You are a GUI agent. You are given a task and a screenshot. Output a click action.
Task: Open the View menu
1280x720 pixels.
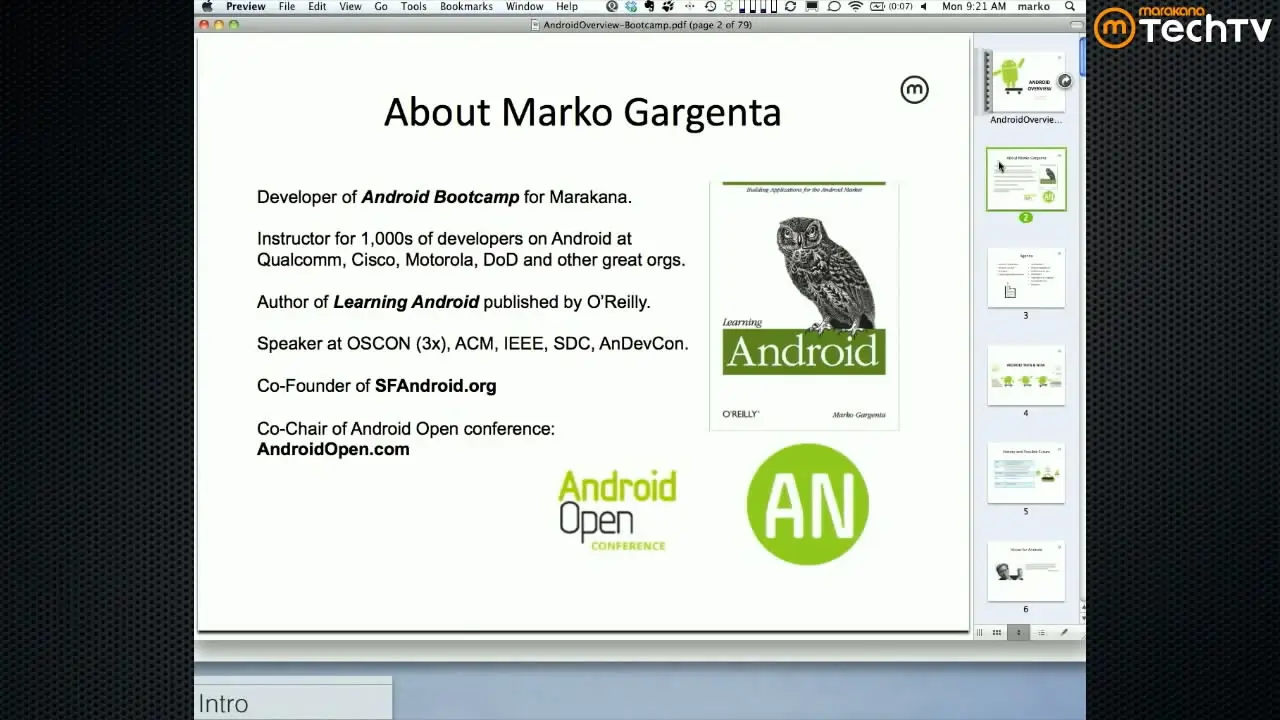[350, 6]
